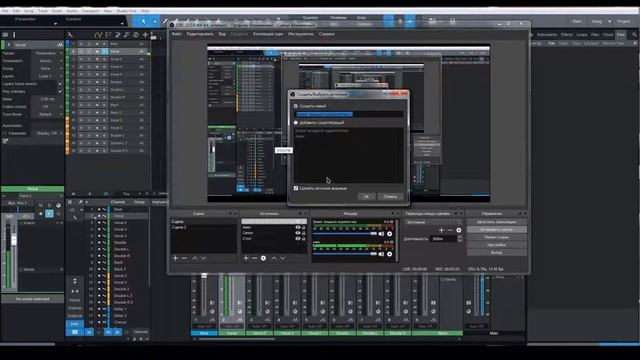Open "Вид" menu in OBS
The width and height of the screenshot is (640, 360).
[222, 34]
